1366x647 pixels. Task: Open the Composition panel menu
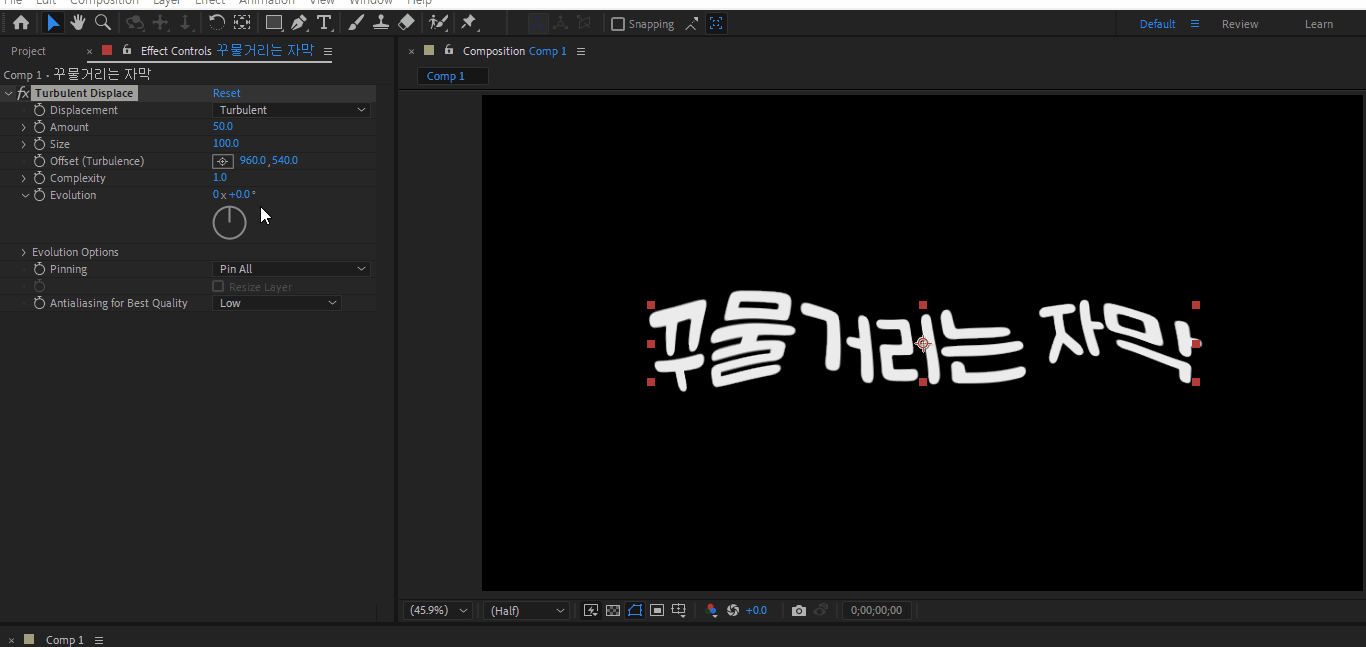[x=581, y=51]
